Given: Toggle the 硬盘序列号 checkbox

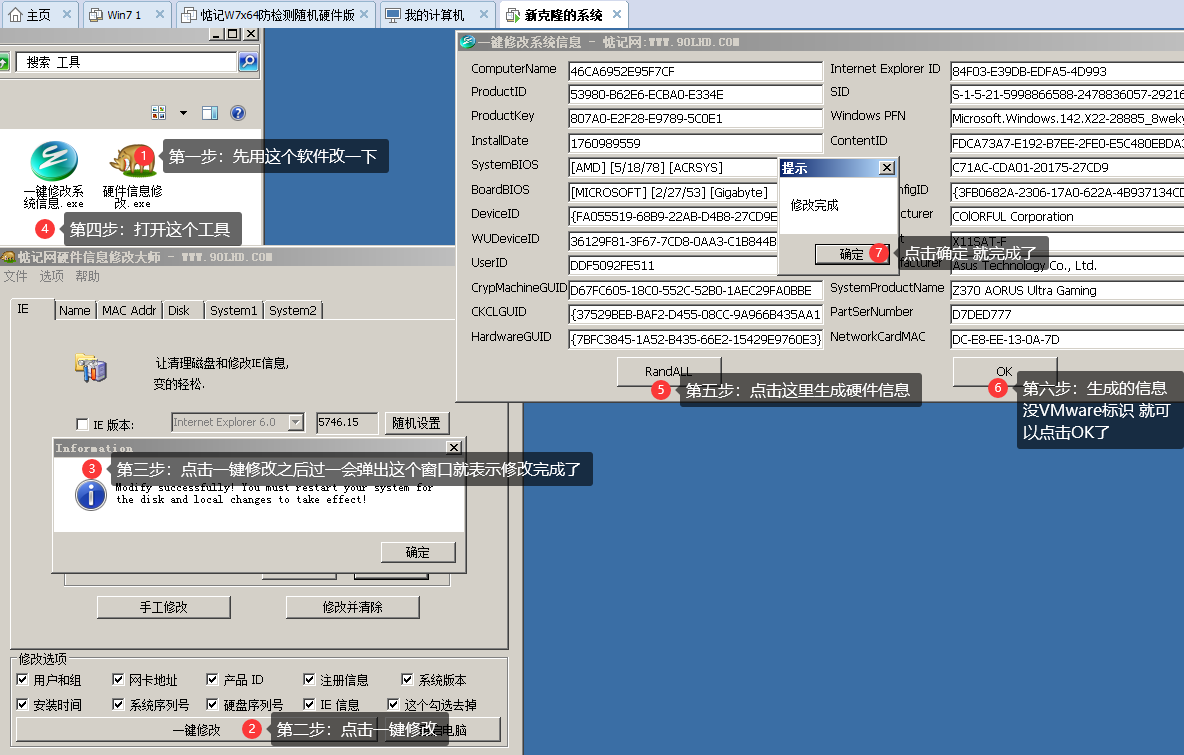Looking at the screenshot, I should 212,704.
